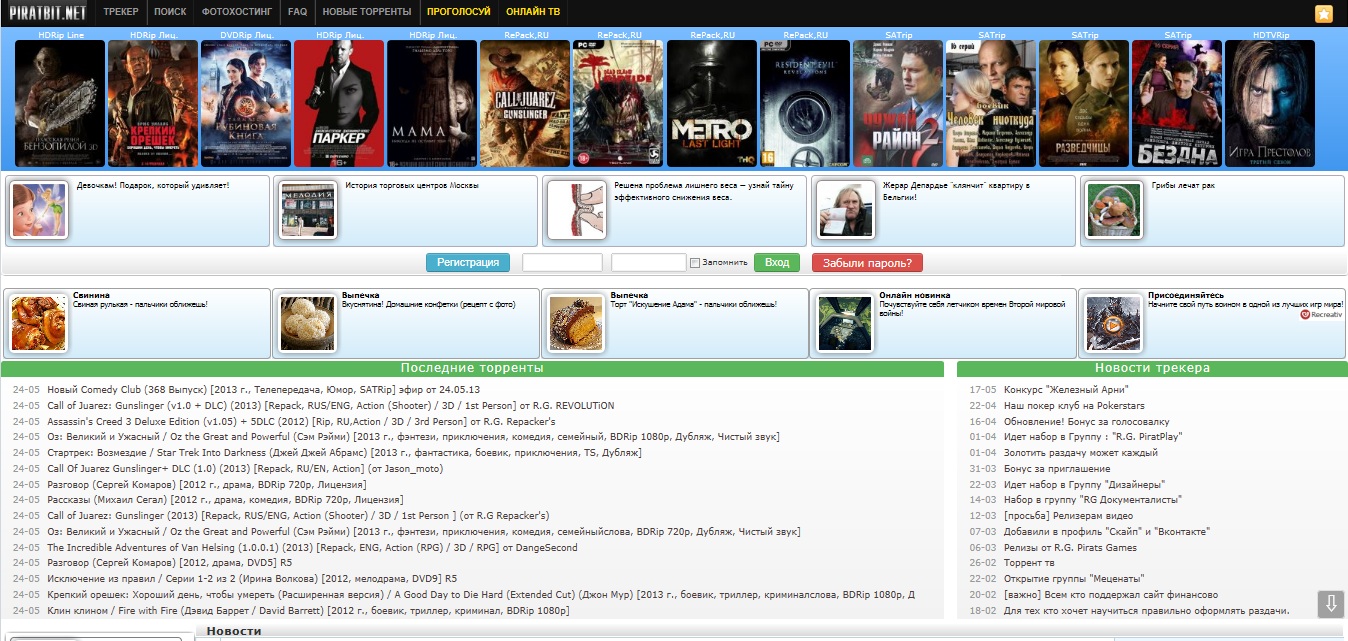
Task: Open Исключение из правил torrent link
Action: click(252, 579)
